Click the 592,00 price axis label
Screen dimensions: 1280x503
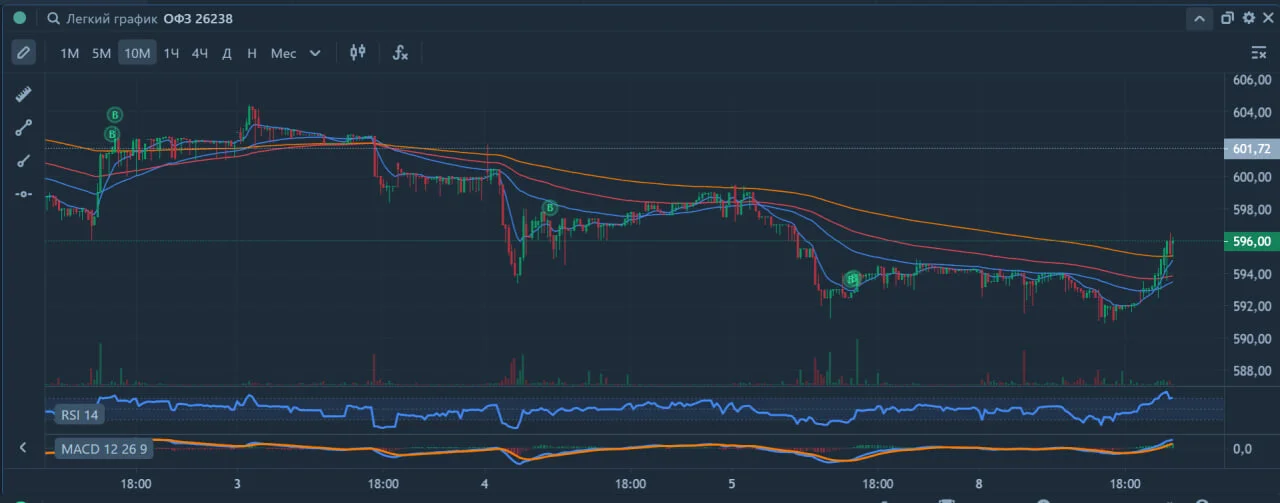tap(1250, 306)
